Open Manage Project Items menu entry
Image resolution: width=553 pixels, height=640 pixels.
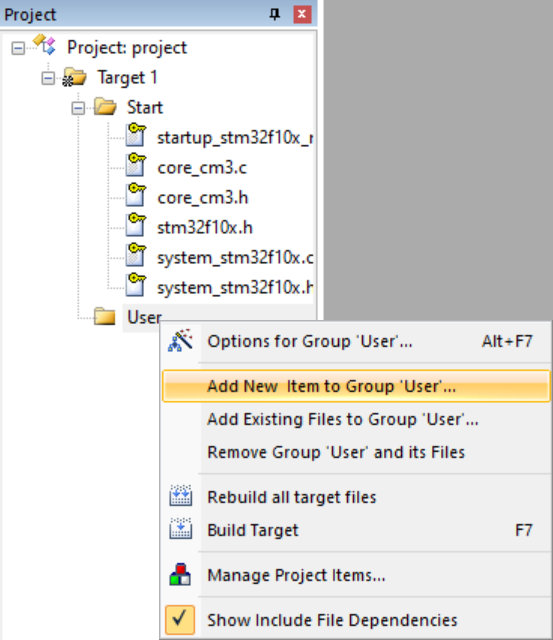point(355,575)
